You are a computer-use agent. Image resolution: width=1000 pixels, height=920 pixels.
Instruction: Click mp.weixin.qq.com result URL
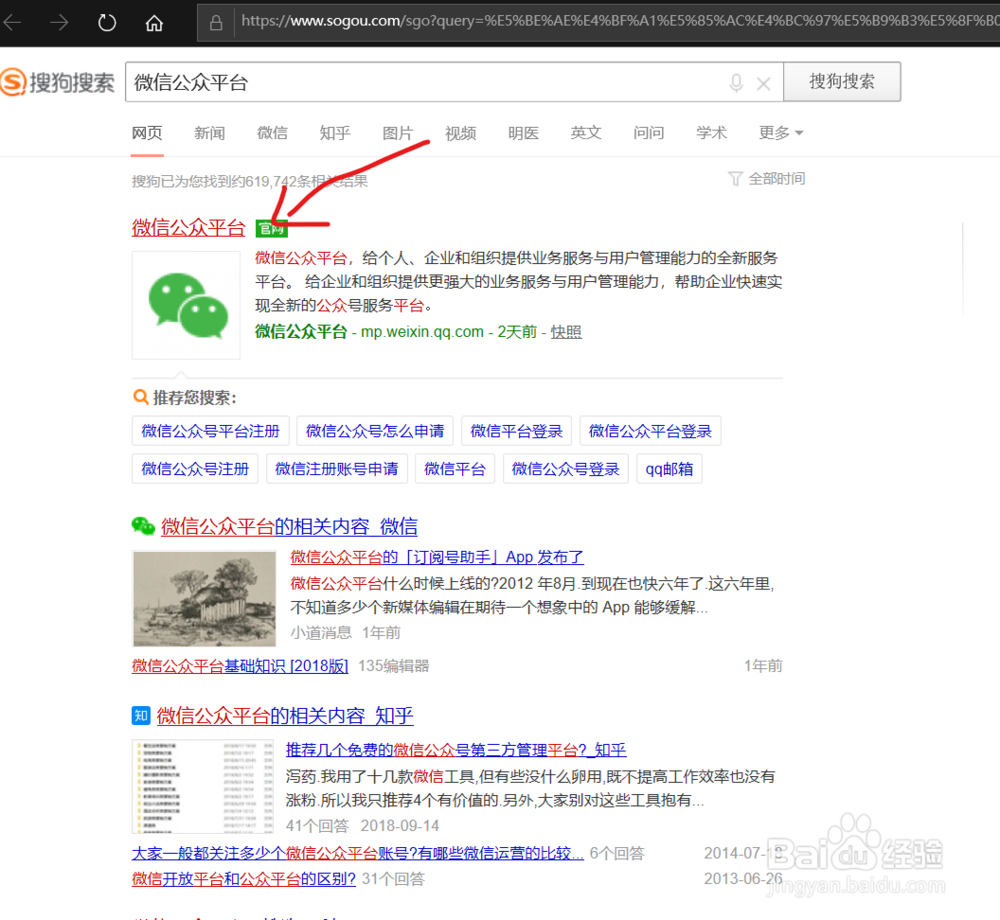[x=422, y=332]
